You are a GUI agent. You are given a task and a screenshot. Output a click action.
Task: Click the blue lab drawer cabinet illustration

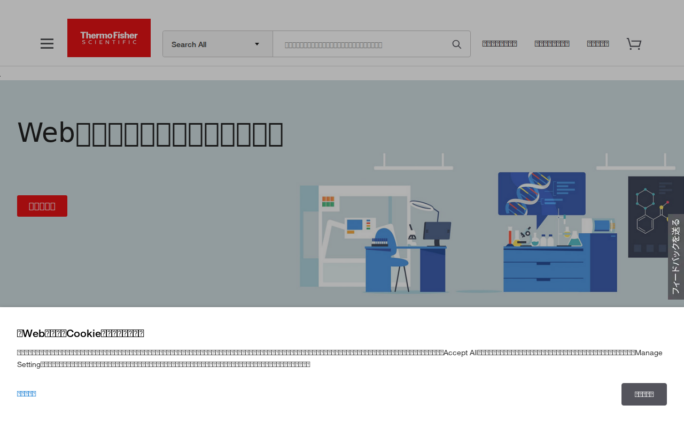543,267
